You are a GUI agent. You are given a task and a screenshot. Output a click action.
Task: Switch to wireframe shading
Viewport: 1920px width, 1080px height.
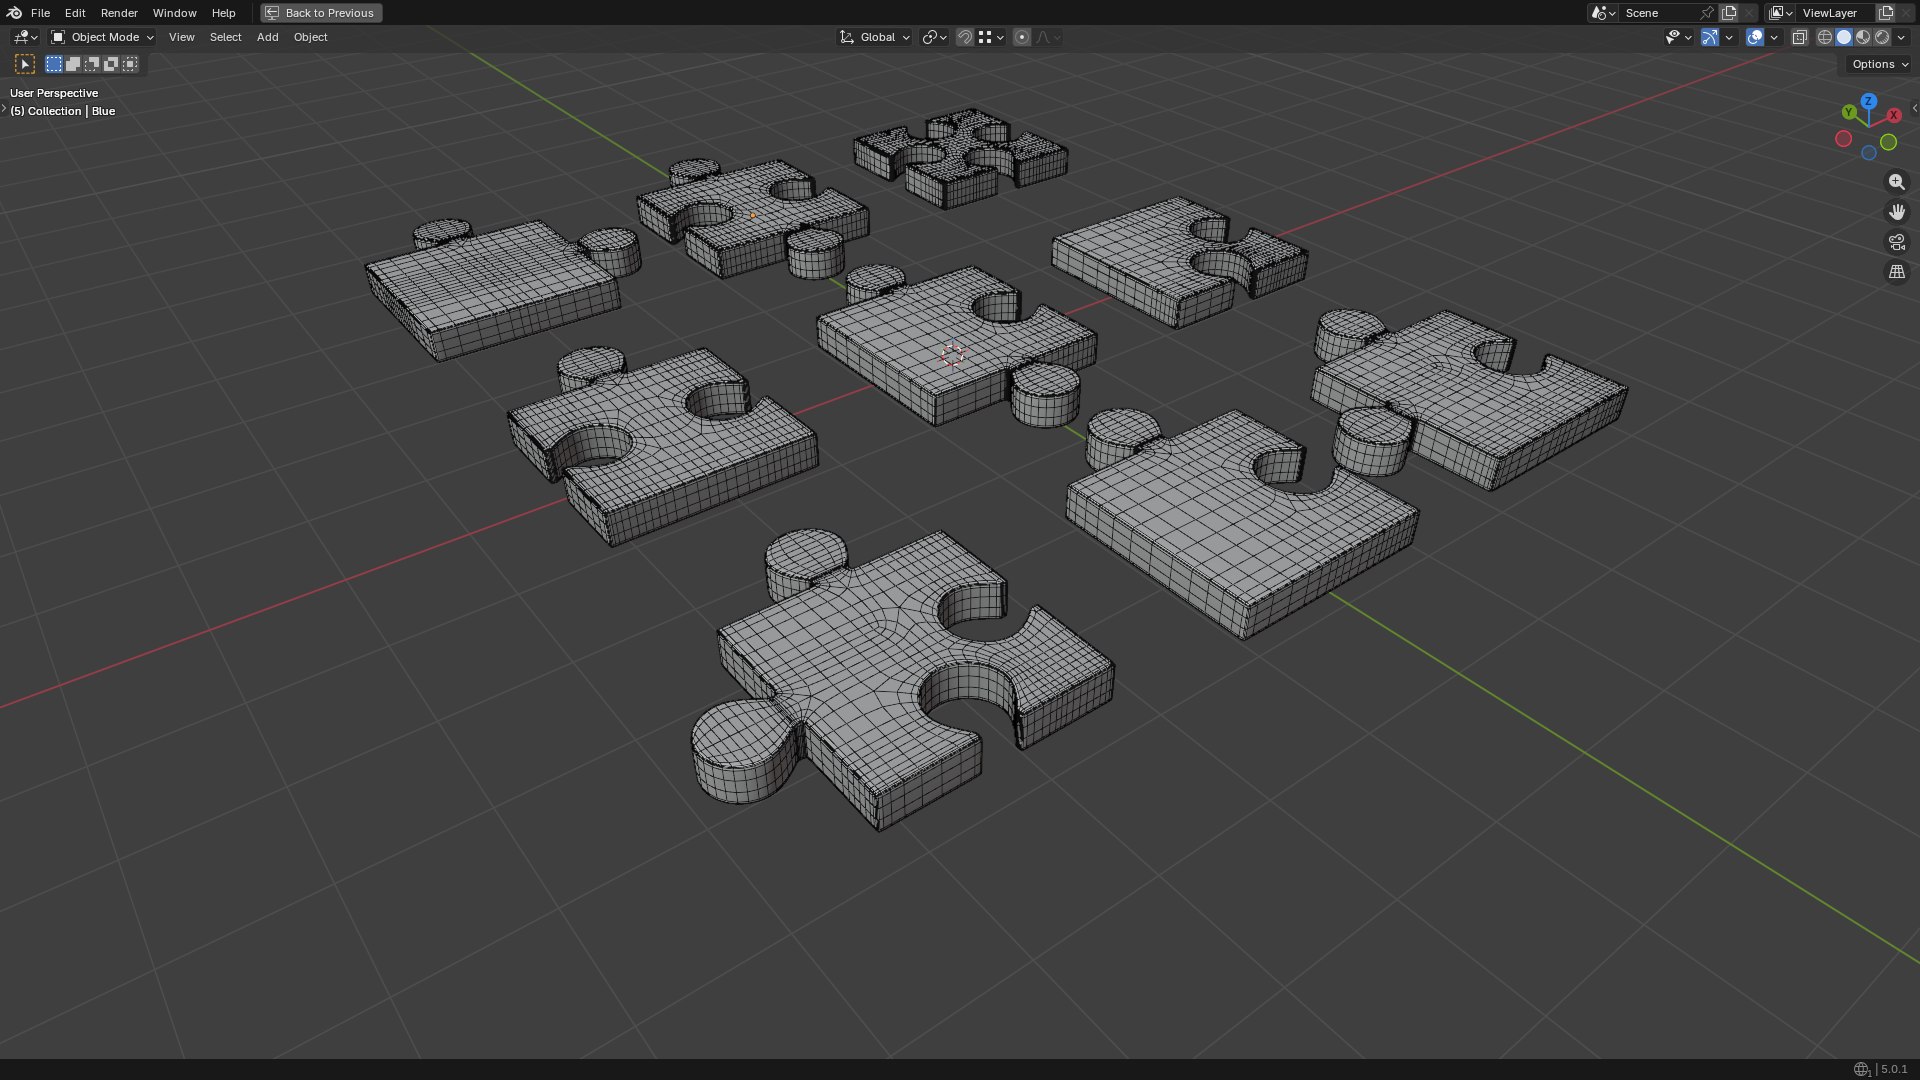(1825, 37)
